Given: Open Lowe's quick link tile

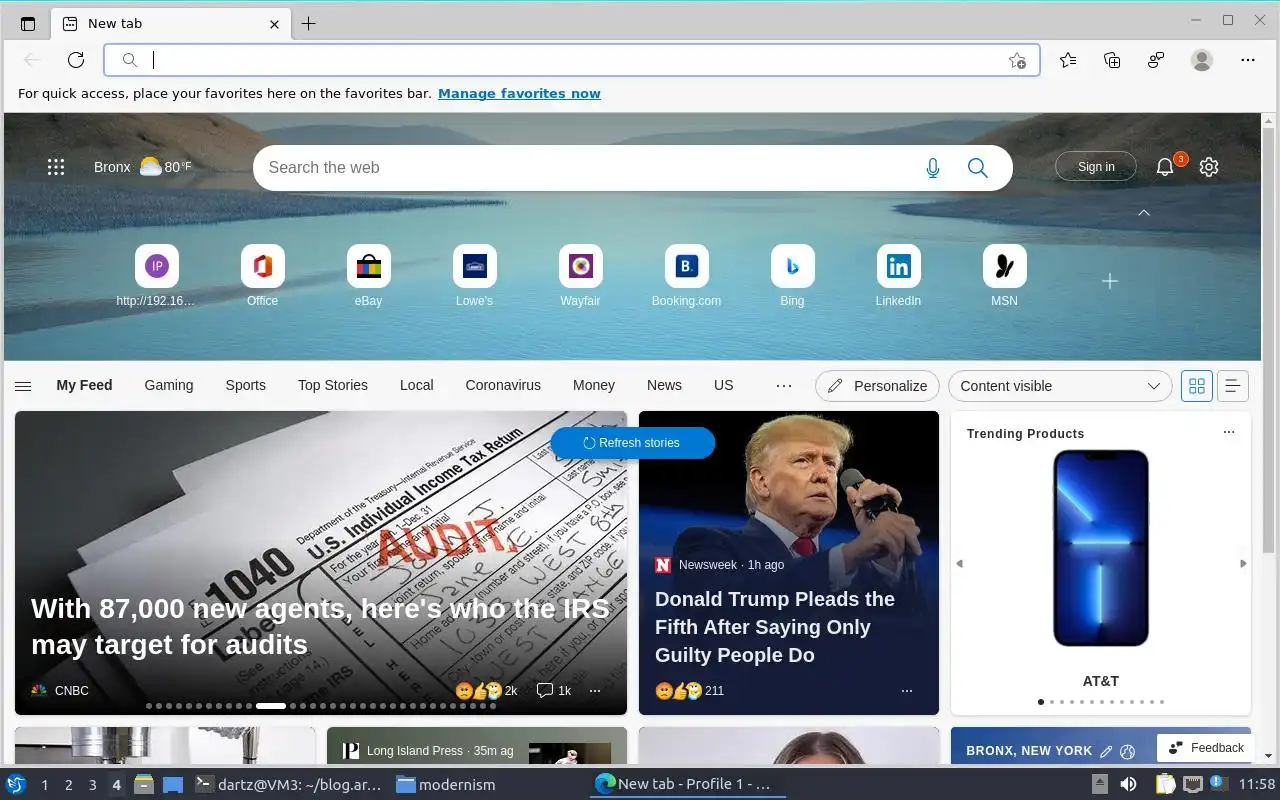Looking at the screenshot, I should pyautogui.click(x=475, y=276).
